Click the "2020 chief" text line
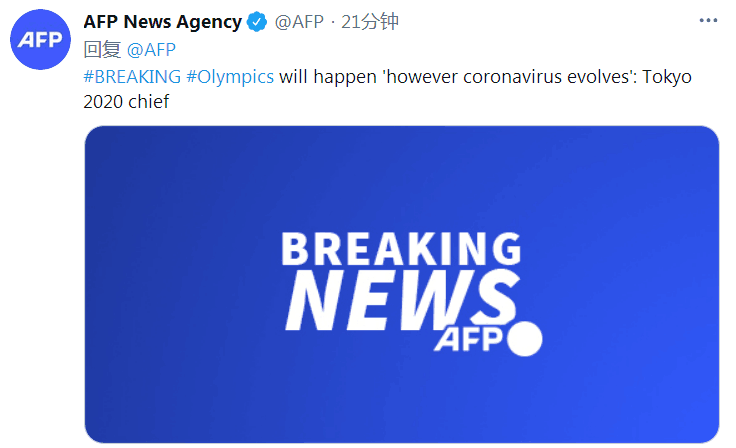This screenshot has width=736, height=448. (x=128, y=102)
